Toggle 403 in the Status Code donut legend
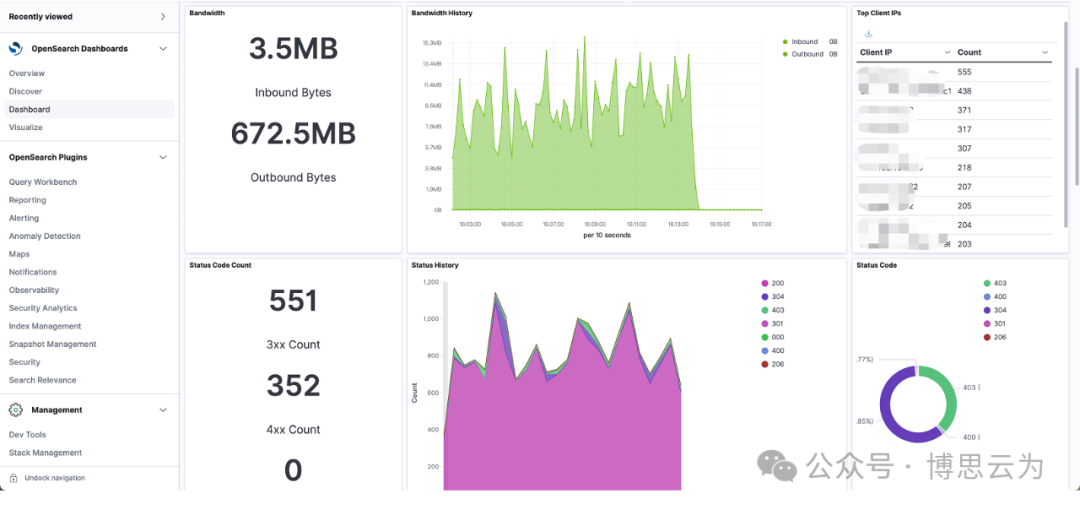 (x=995, y=283)
